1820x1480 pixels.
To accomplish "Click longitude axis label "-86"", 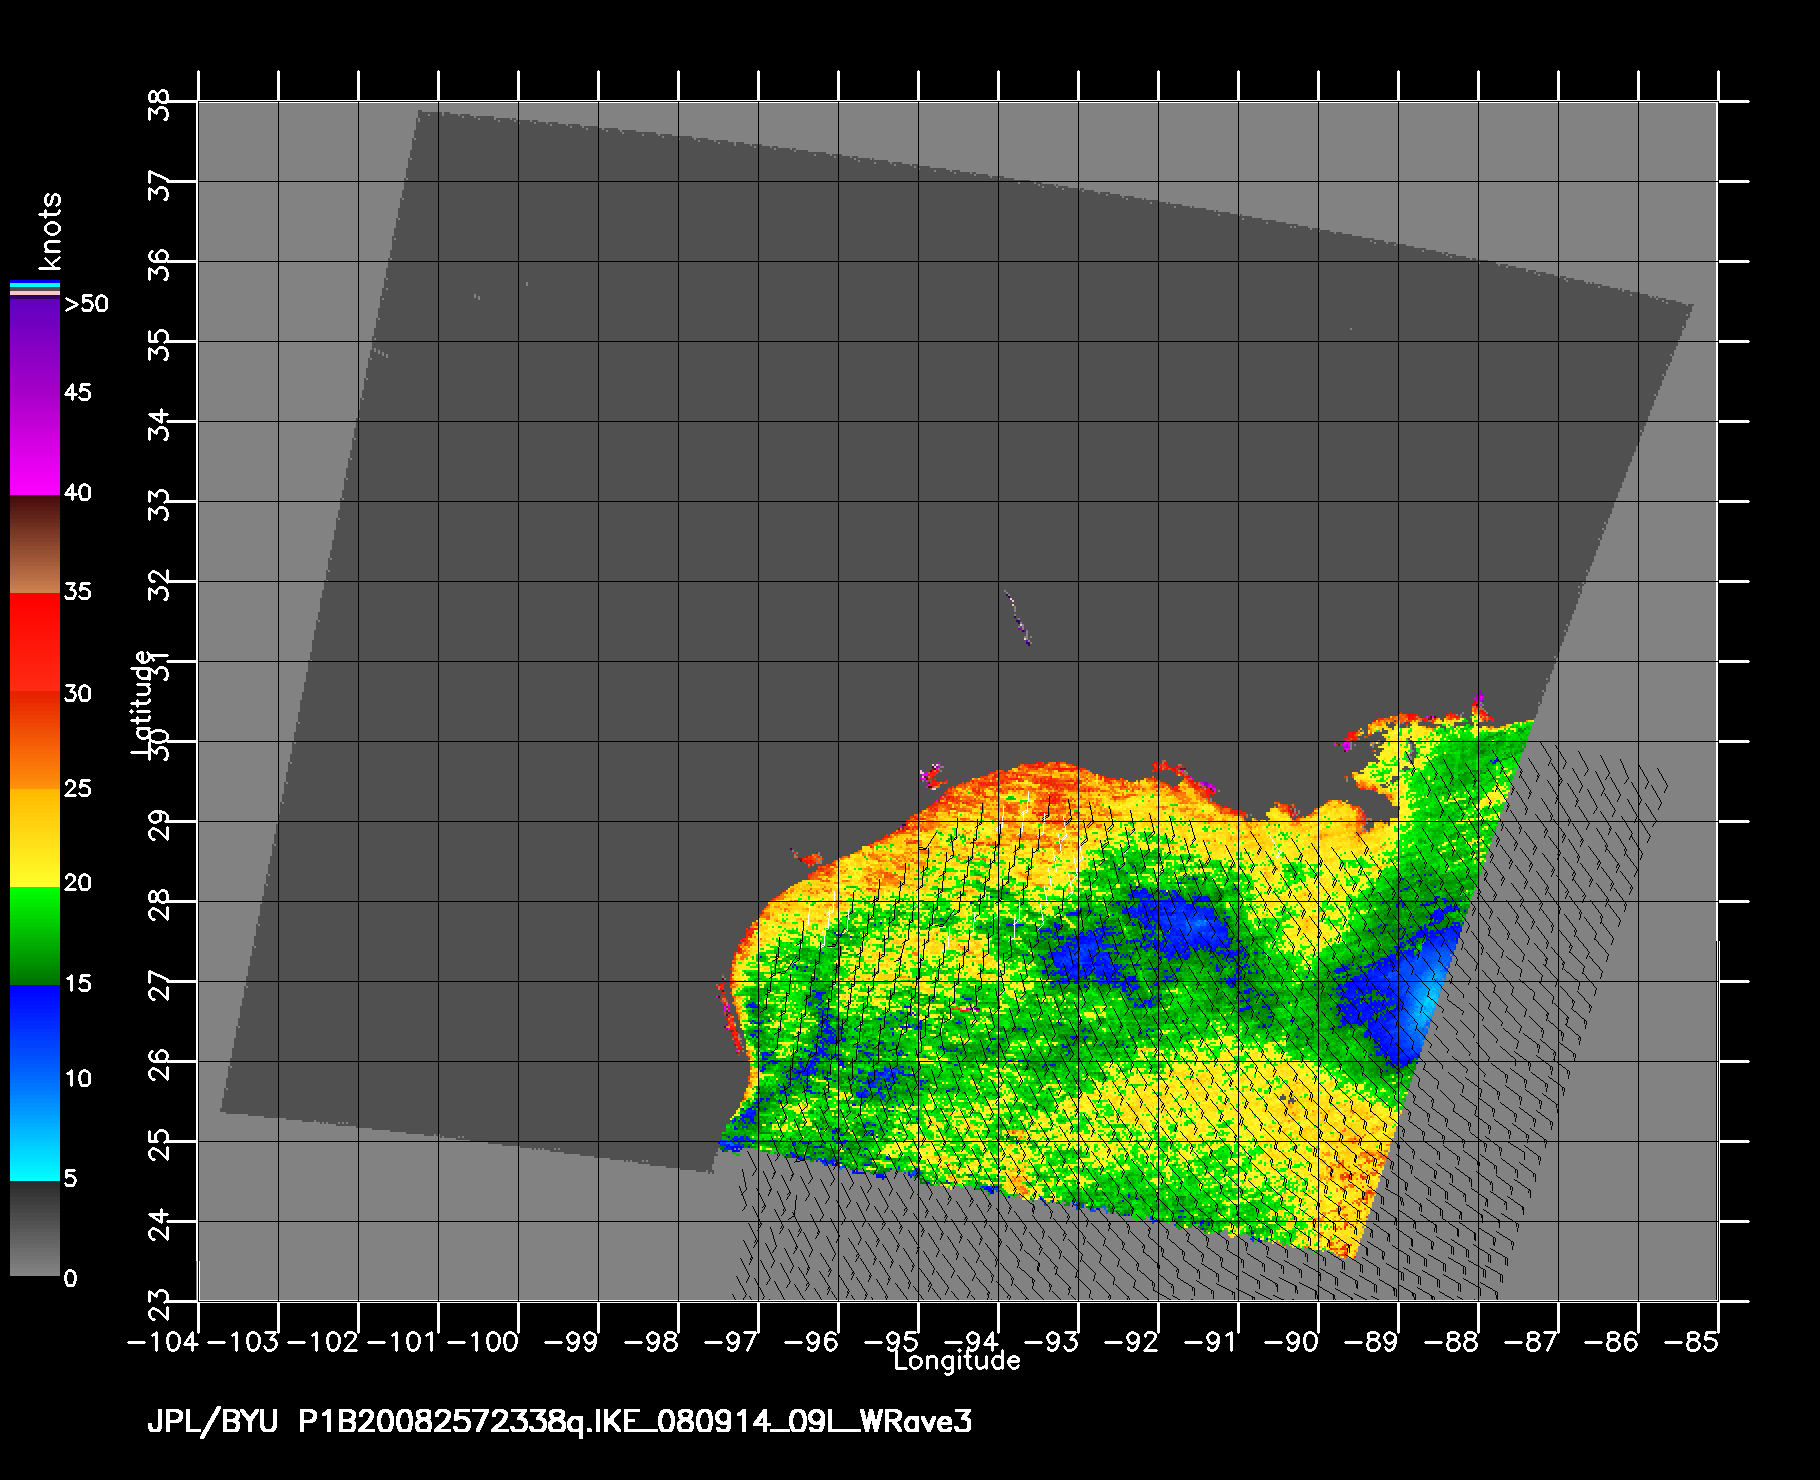I will click(1613, 1342).
